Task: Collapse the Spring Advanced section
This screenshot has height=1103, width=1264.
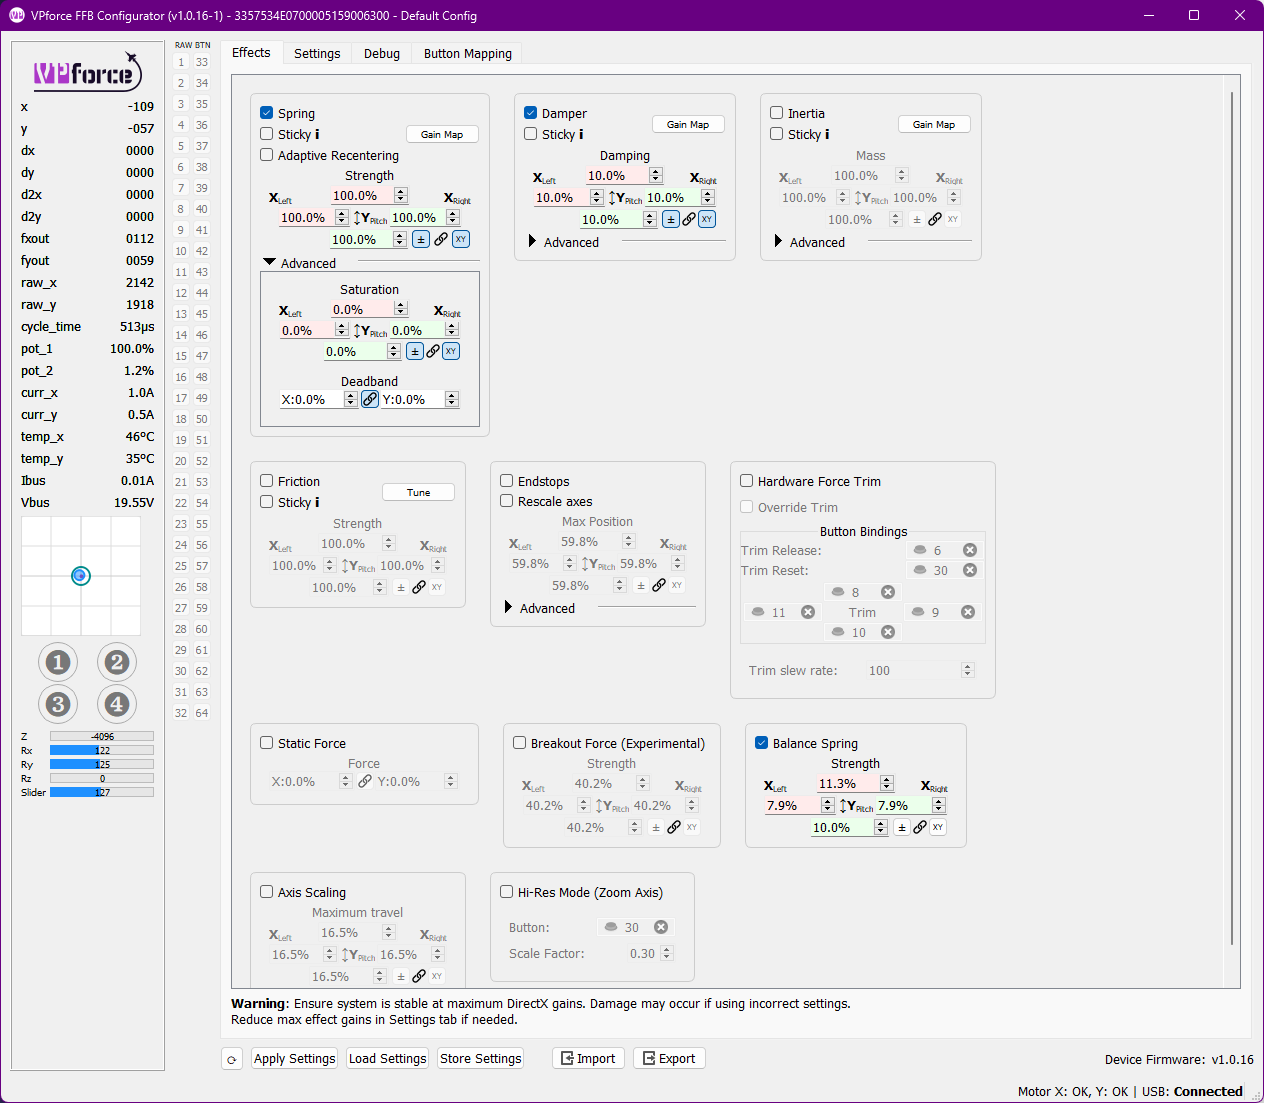Action: [x=269, y=263]
